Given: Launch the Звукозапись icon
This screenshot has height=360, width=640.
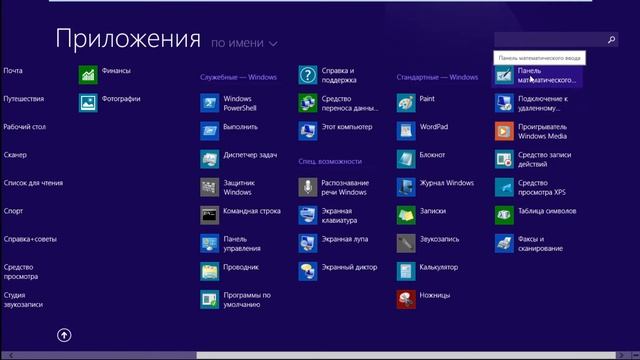Looking at the screenshot, I should pos(406,244).
